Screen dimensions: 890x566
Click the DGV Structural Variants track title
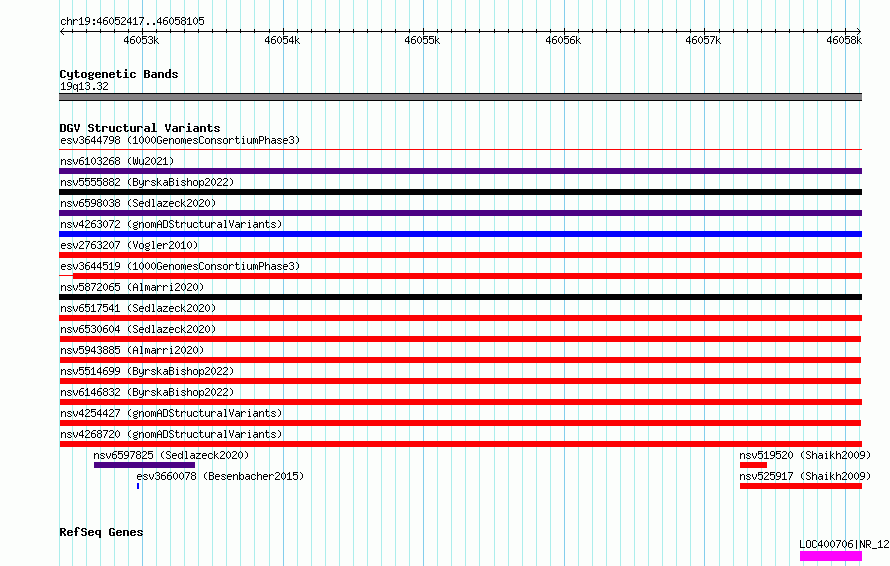click(140, 128)
